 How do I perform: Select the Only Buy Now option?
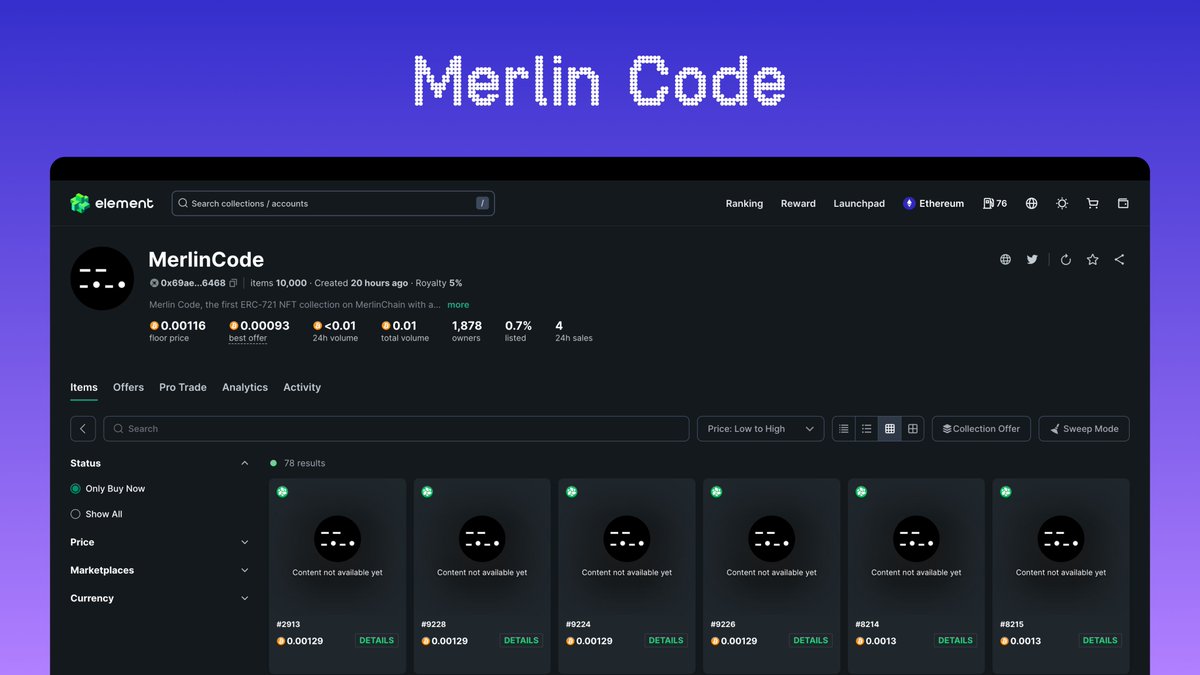pos(107,488)
